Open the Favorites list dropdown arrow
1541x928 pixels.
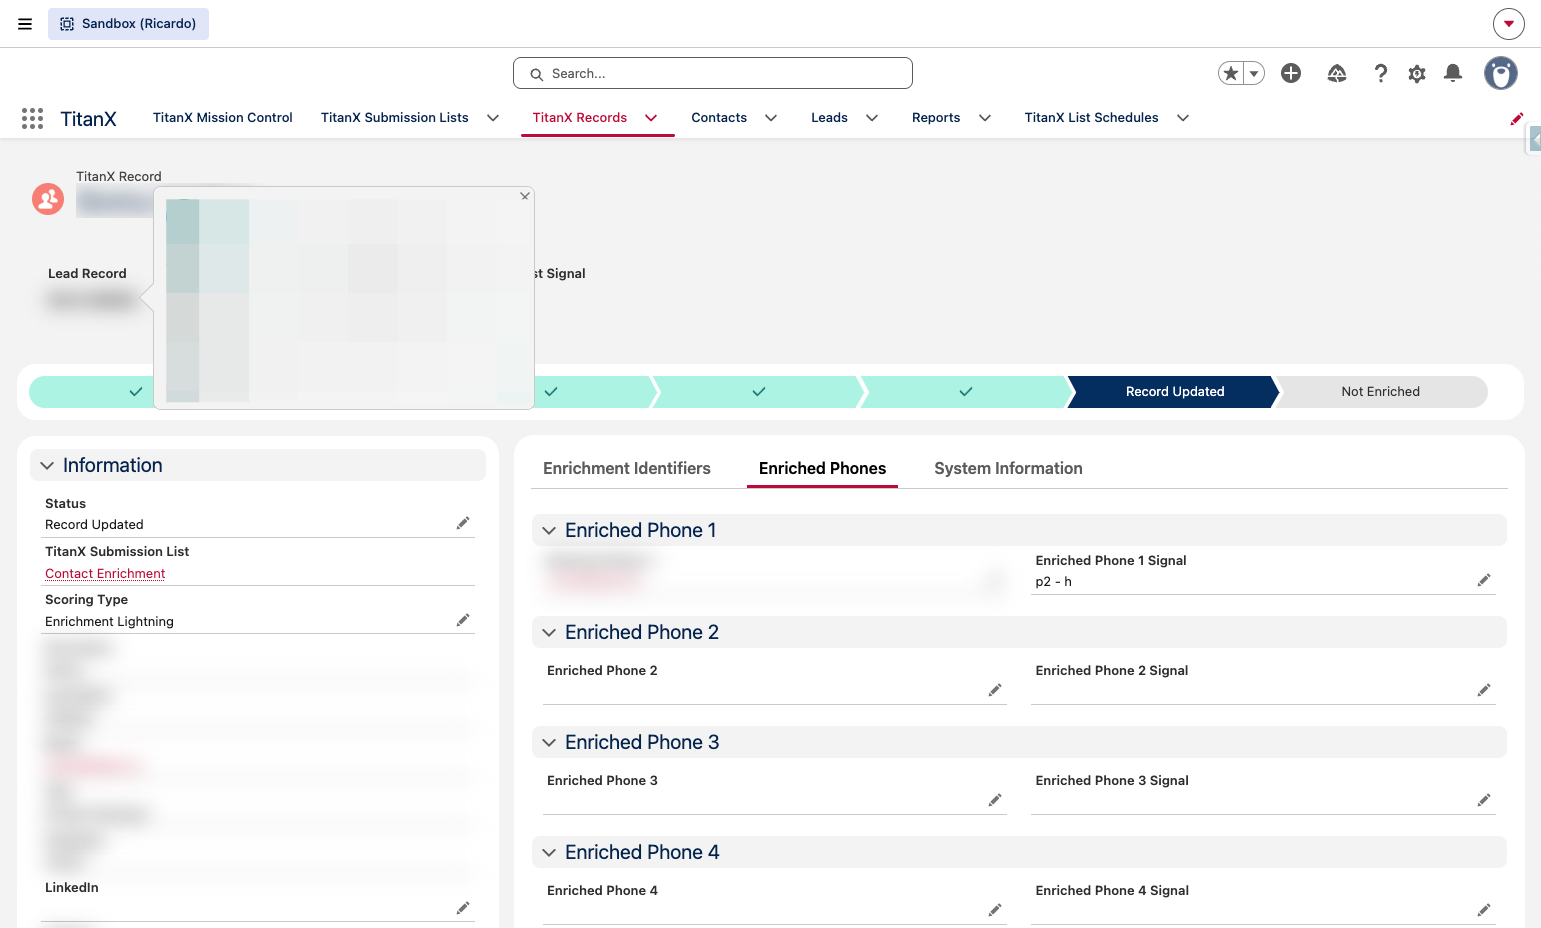(x=1254, y=73)
